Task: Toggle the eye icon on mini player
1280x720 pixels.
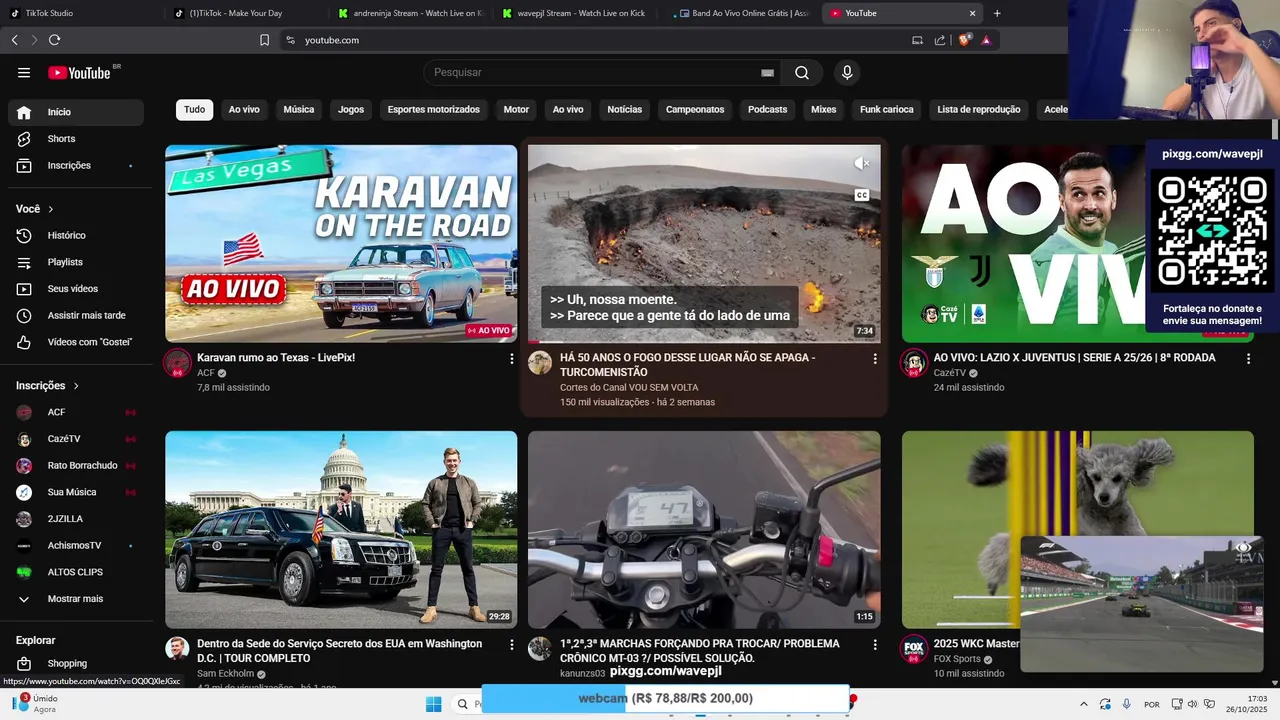Action: click(1243, 548)
